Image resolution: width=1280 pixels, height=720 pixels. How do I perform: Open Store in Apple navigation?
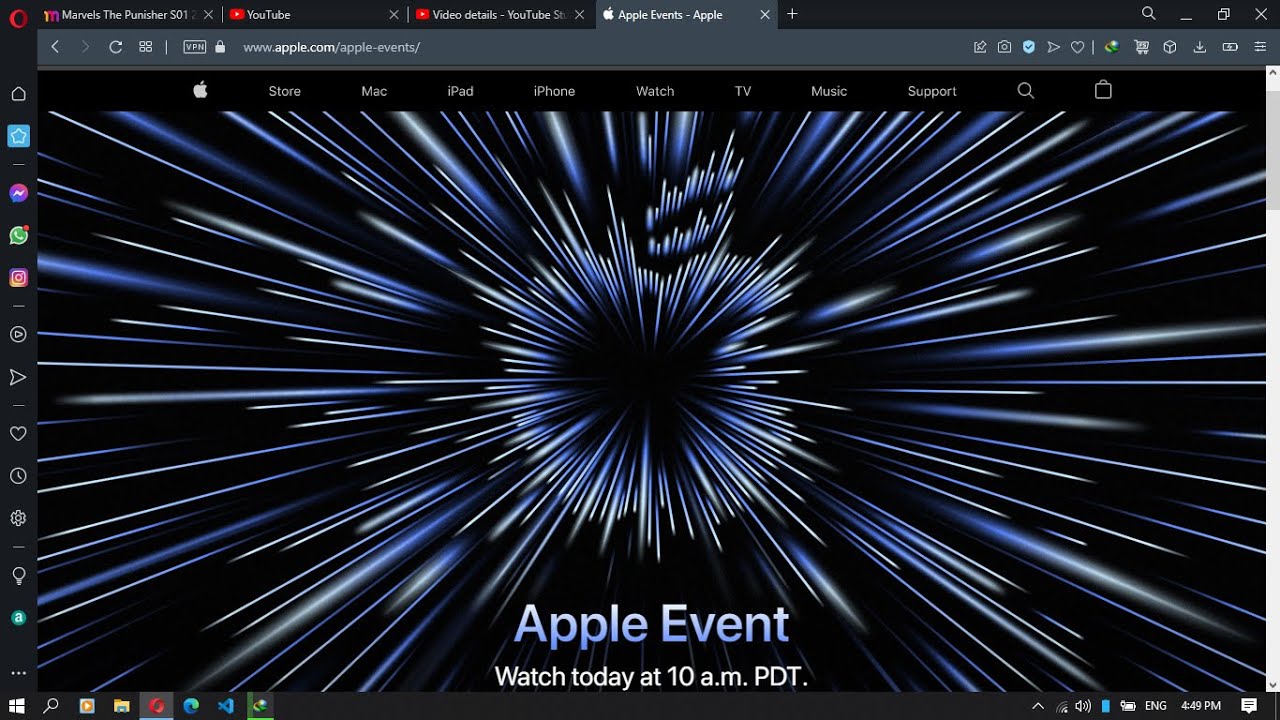(285, 91)
